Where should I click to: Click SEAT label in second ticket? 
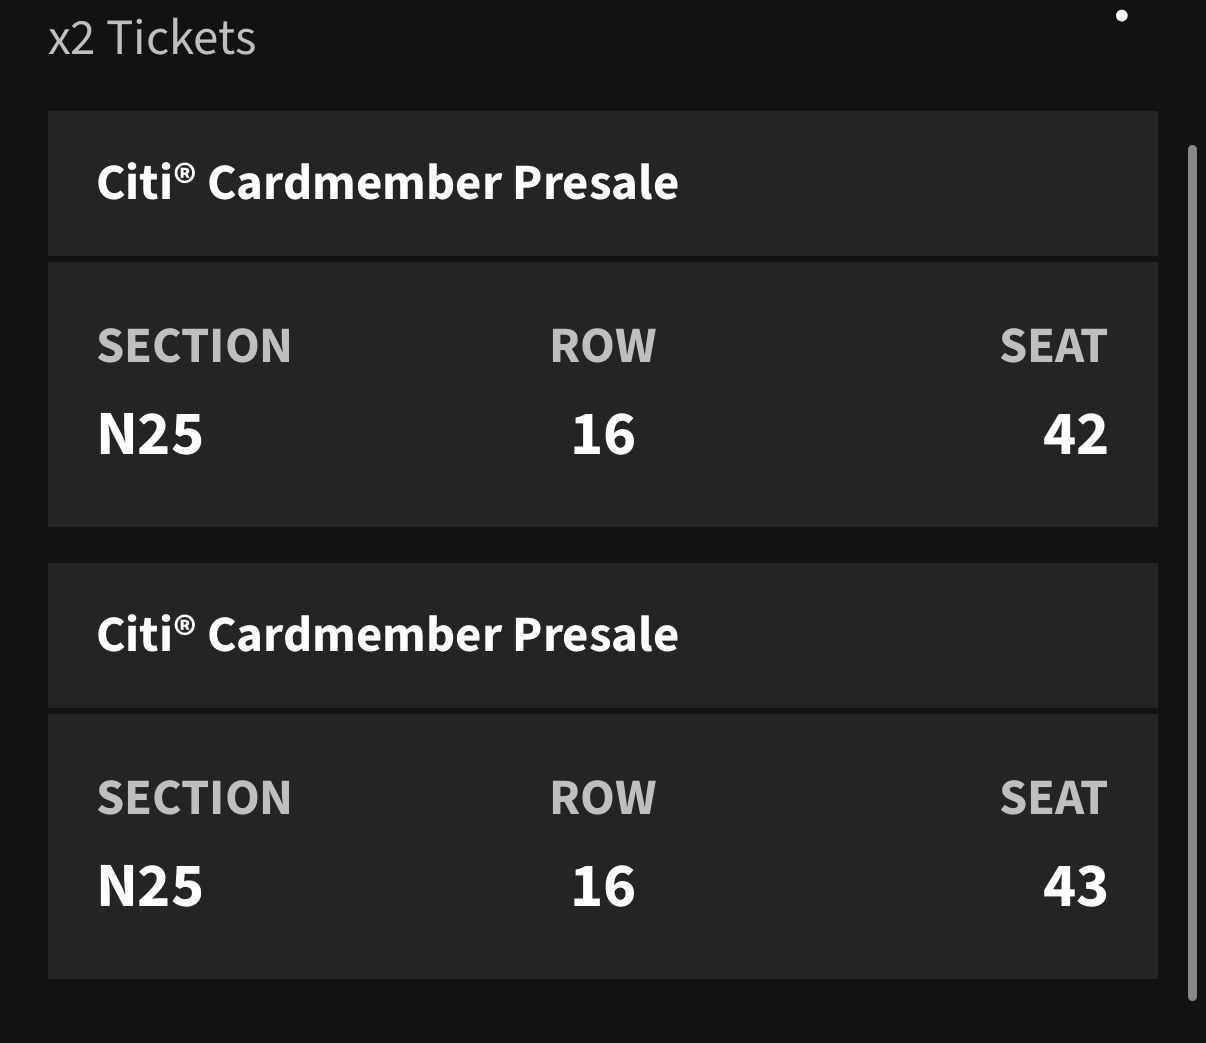pyautogui.click(x=1054, y=798)
